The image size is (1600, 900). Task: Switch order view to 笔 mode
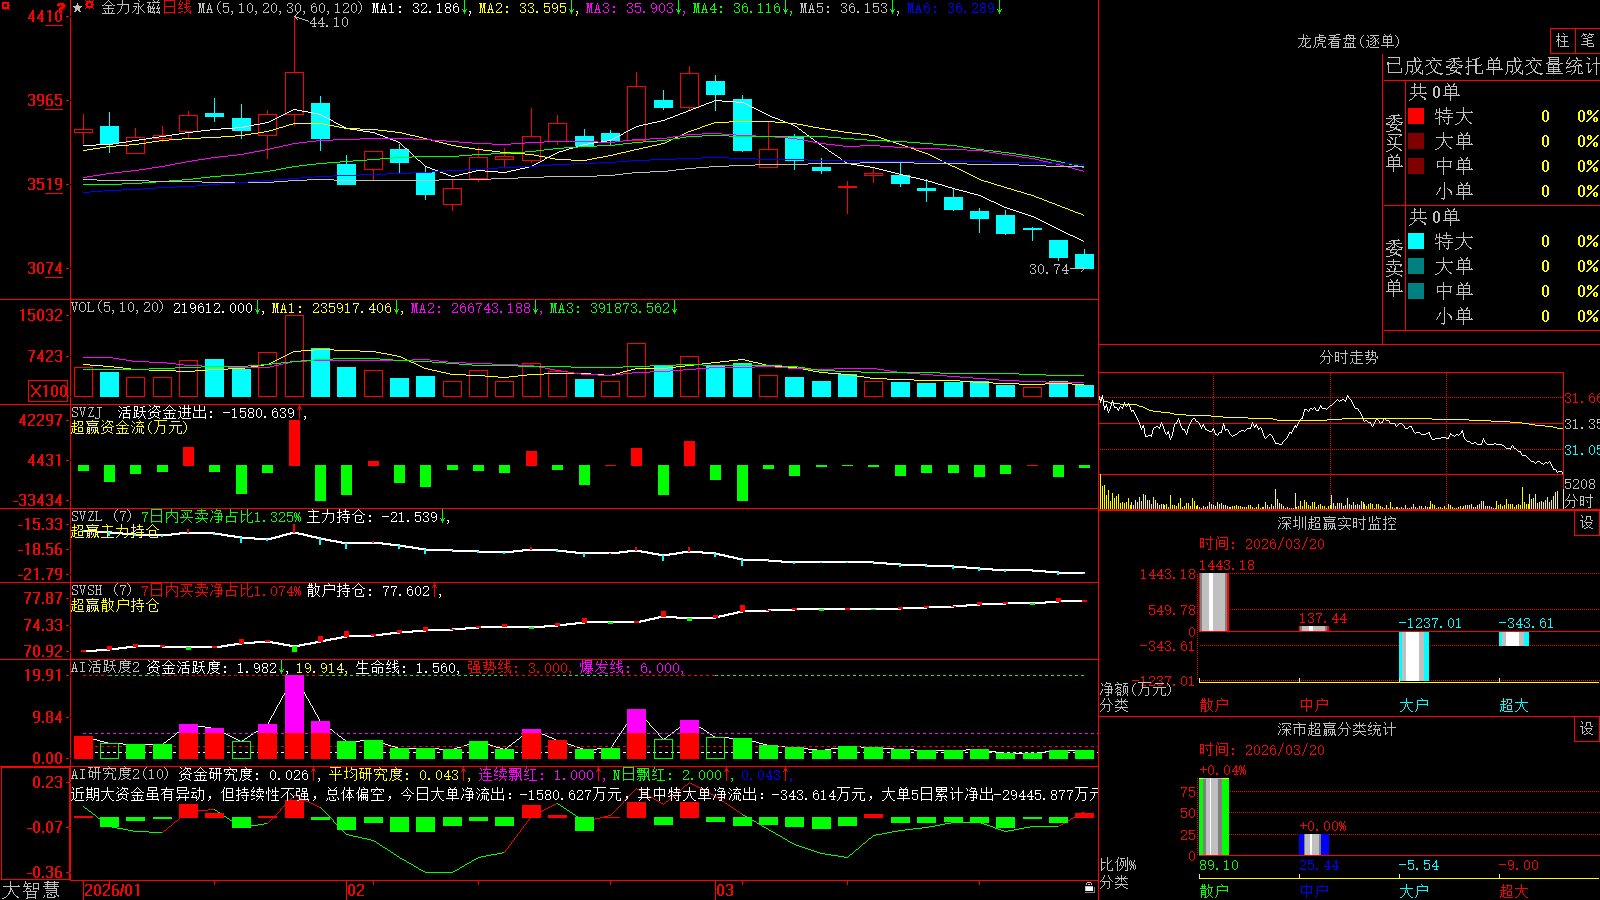pos(1587,41)
